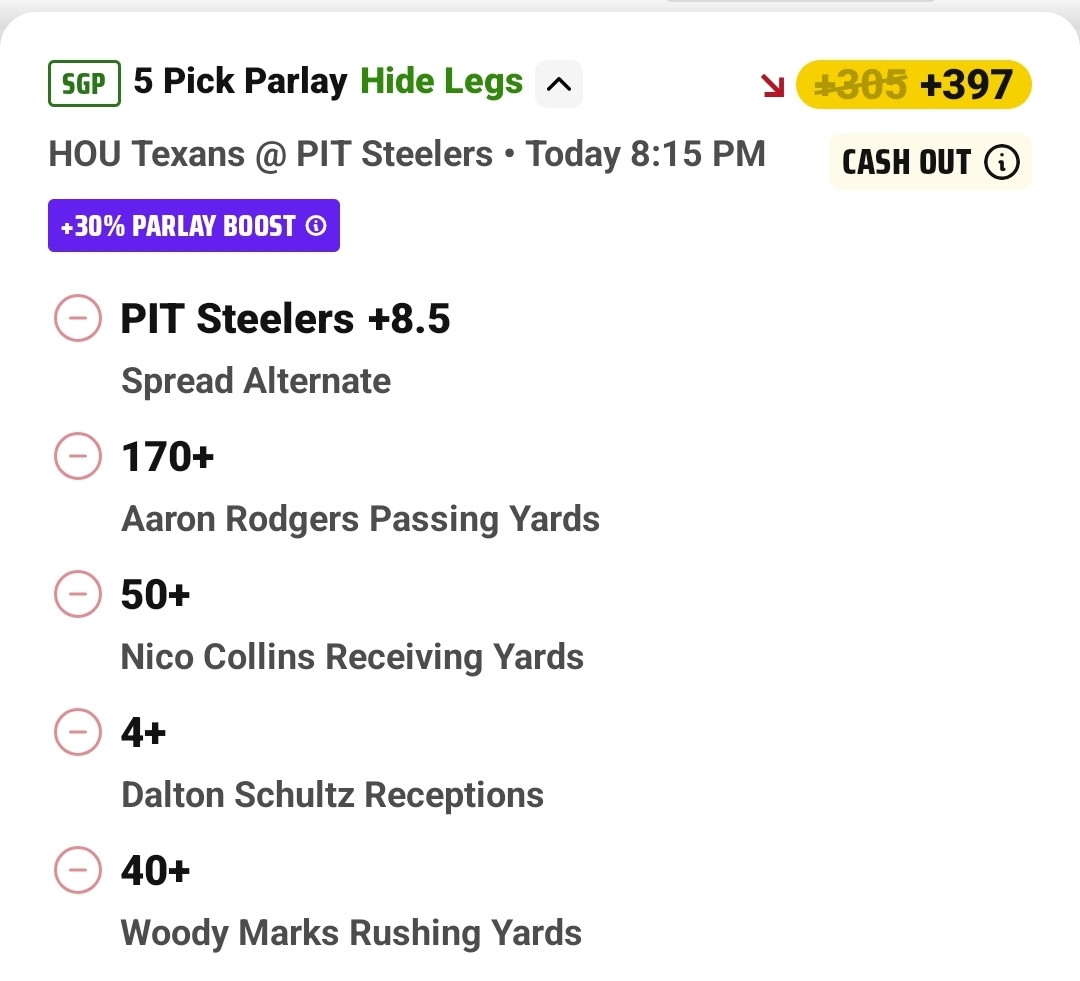Click the minus icon beside 4+ receptions
This screenshot has height=981, width=1080.
click(77, 734)
